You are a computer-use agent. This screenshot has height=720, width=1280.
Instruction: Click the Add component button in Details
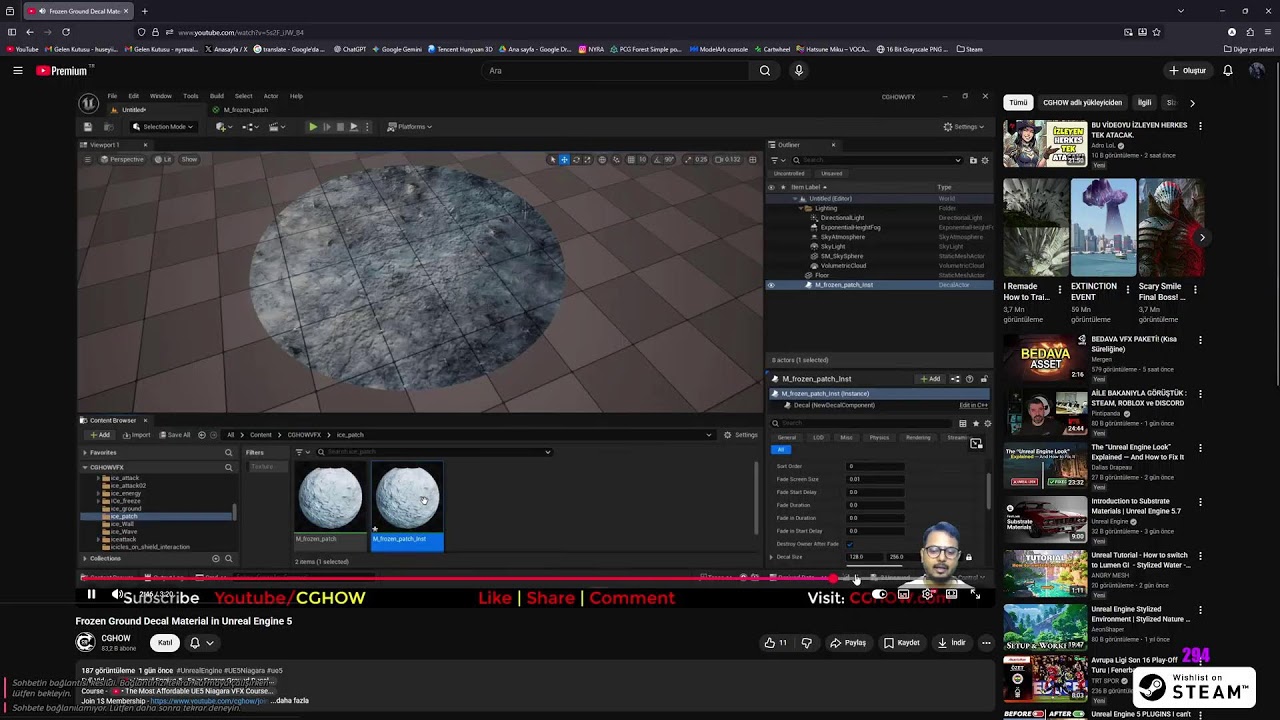point(931,379)
